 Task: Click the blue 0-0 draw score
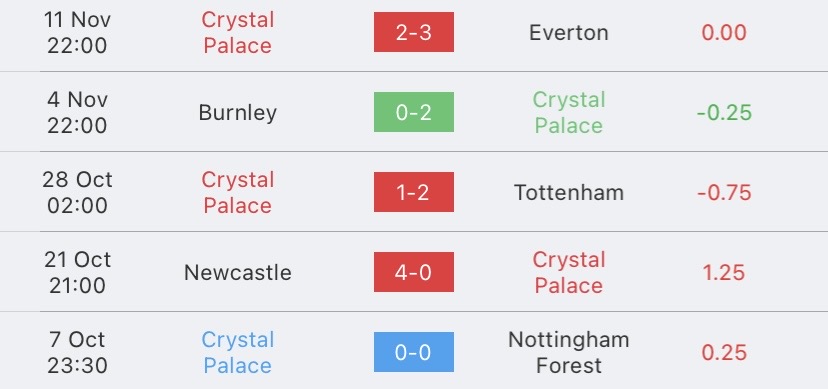tap(413, 352)
